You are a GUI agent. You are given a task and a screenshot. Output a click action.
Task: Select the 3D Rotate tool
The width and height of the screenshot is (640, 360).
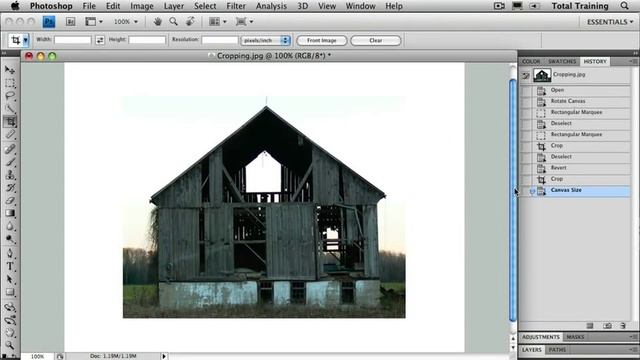click(x=10, y=307)
